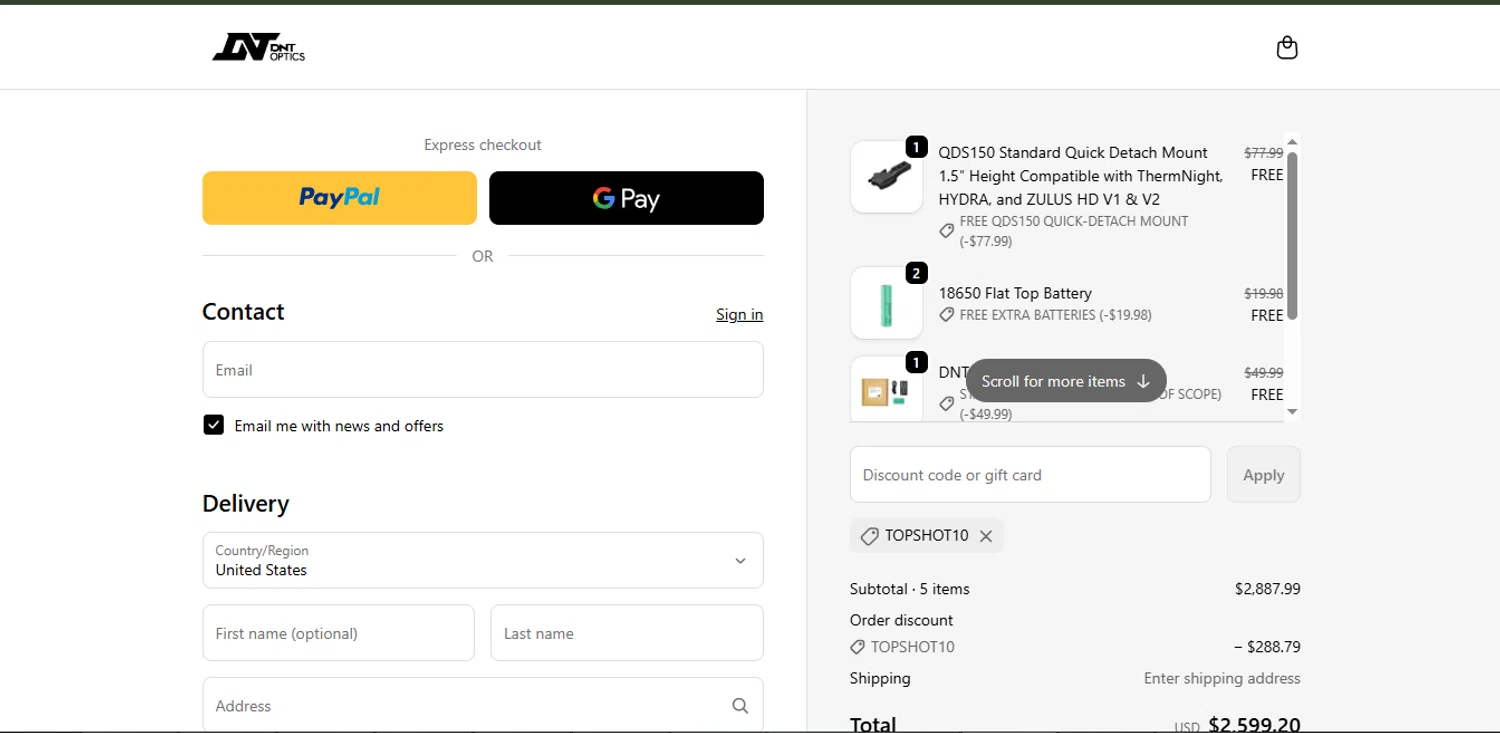The image size is (1500, 733).
Task: Open the shopping bag cart icon
Action: tap(1287, 48)
